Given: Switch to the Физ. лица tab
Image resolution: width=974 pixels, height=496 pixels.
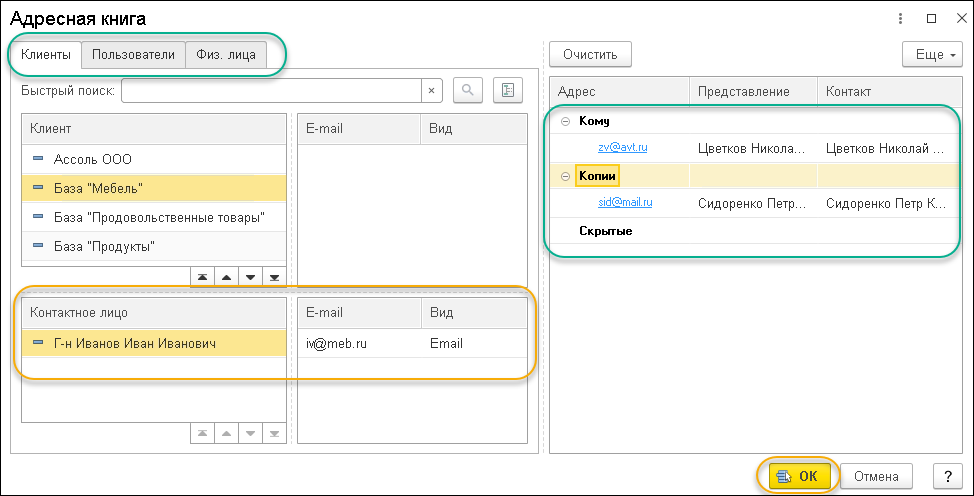Looking at the screenshot, I should [x=227, y=54].
